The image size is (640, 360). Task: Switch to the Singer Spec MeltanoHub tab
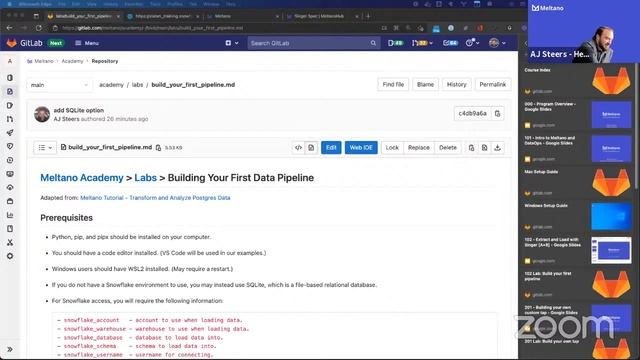(x=322, y=16)
